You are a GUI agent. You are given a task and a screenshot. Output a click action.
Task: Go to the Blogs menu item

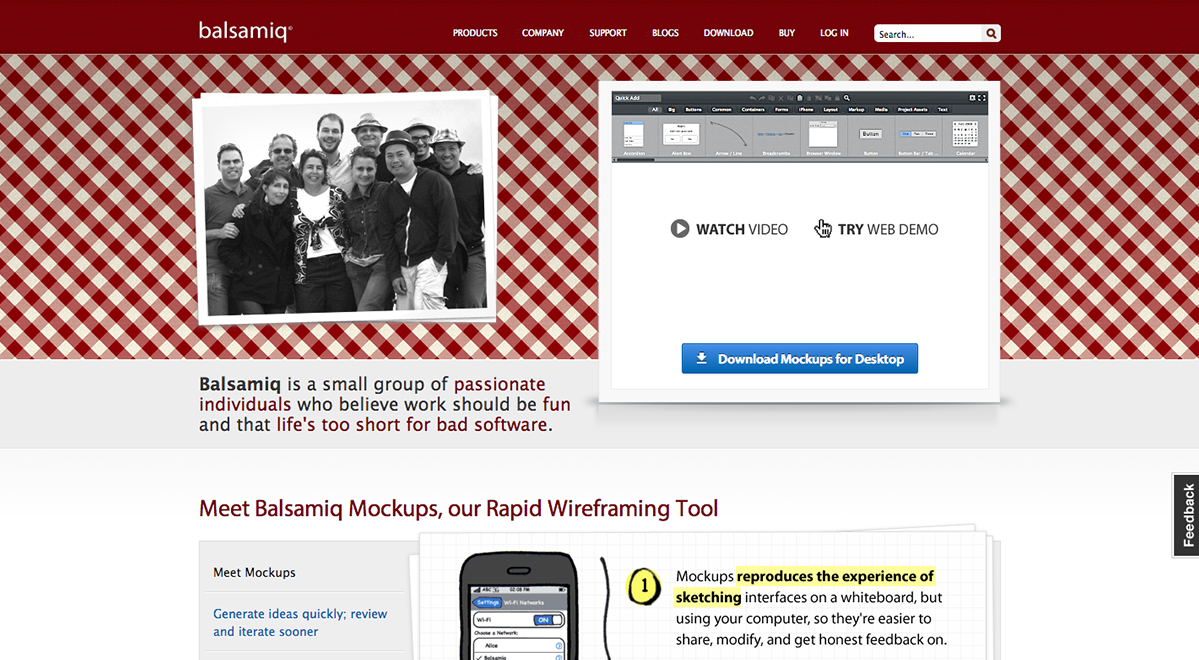(x=665, y=33)
